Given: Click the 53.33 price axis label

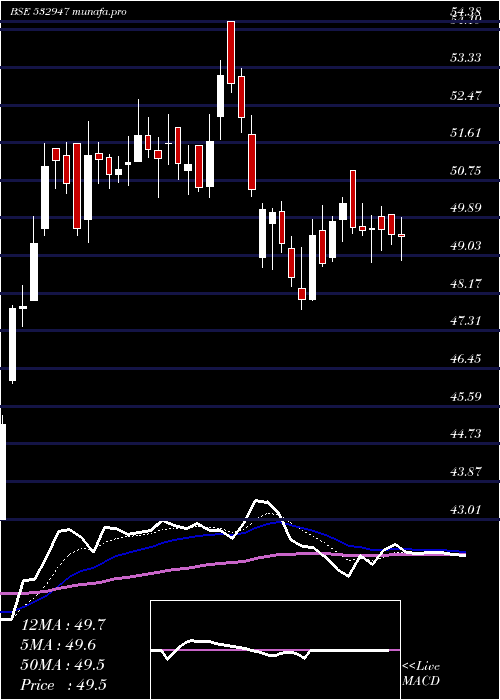Looking at the screenshot, I should coord(466,58).
